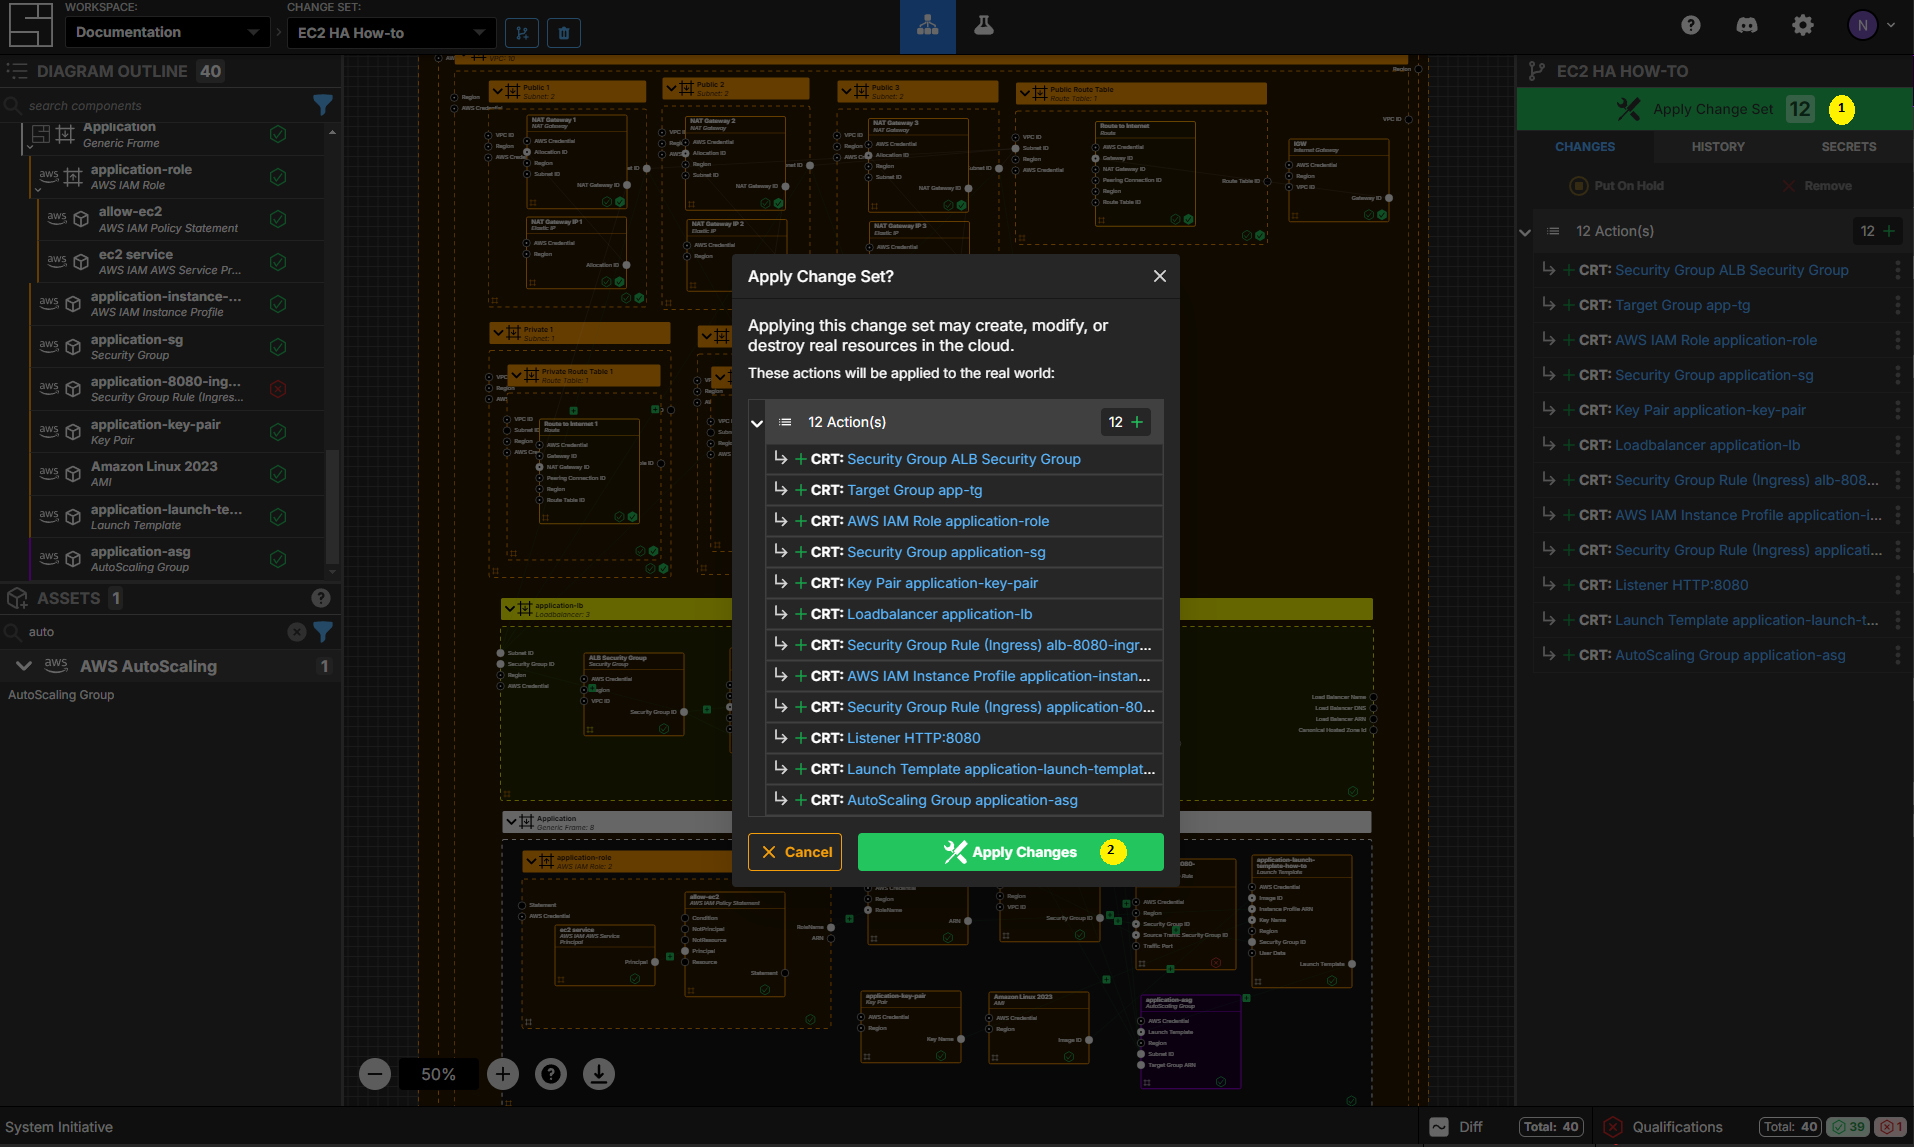Click the download diagram icon
Screen dimensions: 1914x1147
coord(599,1074)
